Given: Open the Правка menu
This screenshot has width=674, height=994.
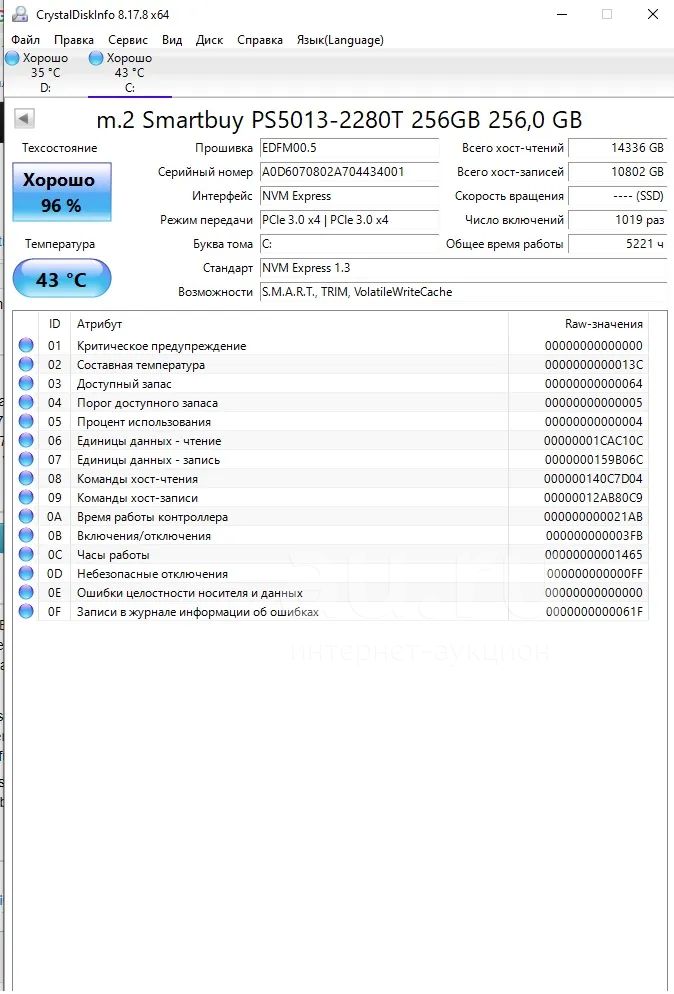Looking at the screenshot, I should [x=74, y=40].
